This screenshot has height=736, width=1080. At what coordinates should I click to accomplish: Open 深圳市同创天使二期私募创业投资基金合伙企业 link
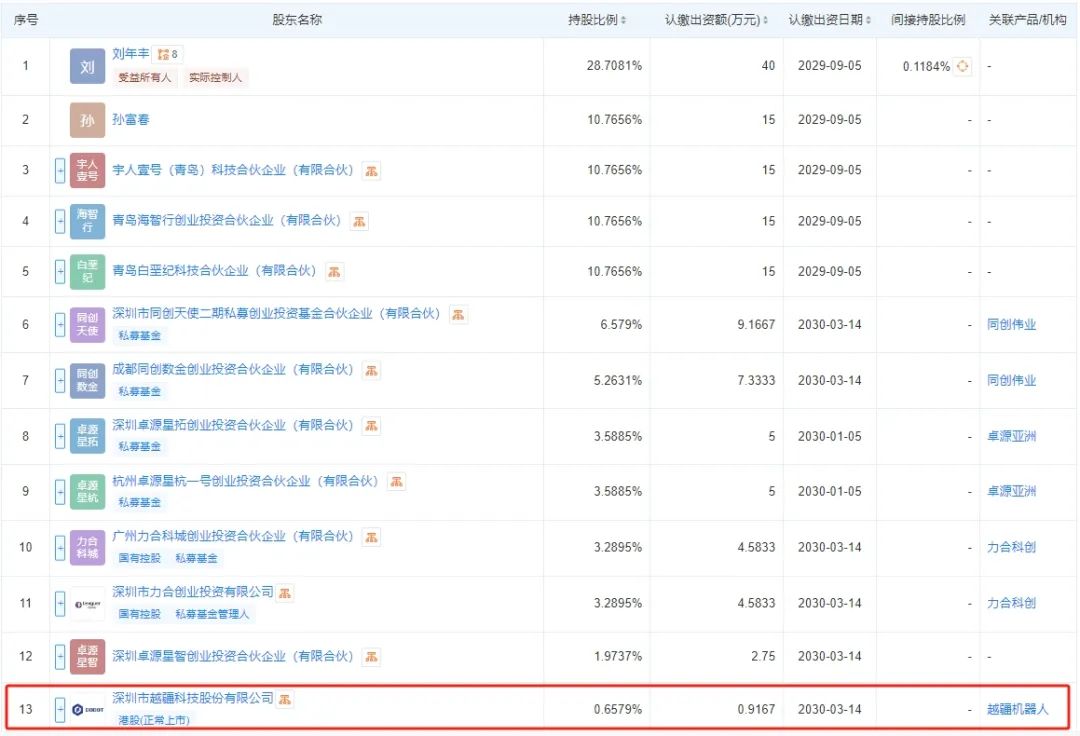pyautogui.click(x=276, y=314)
